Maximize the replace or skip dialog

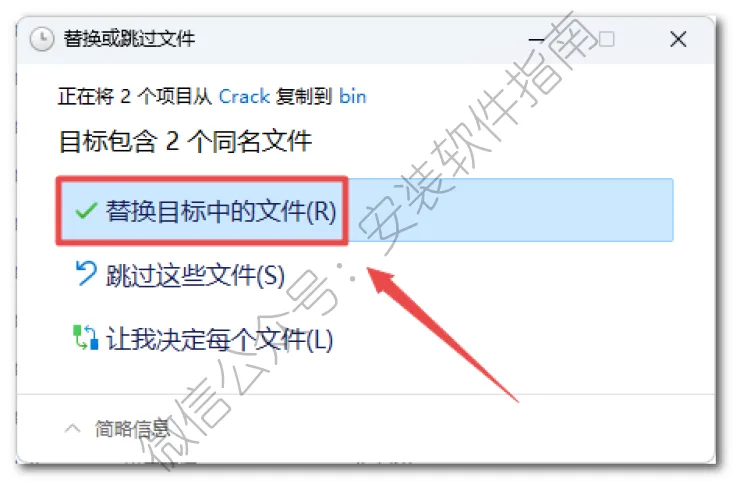point(606,39)
